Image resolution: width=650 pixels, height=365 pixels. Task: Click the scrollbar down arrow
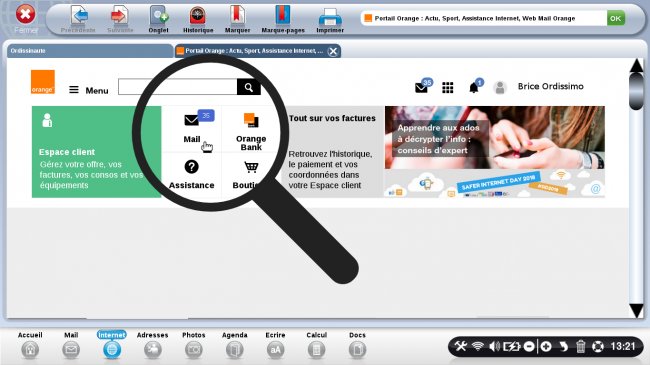[636, 310]
